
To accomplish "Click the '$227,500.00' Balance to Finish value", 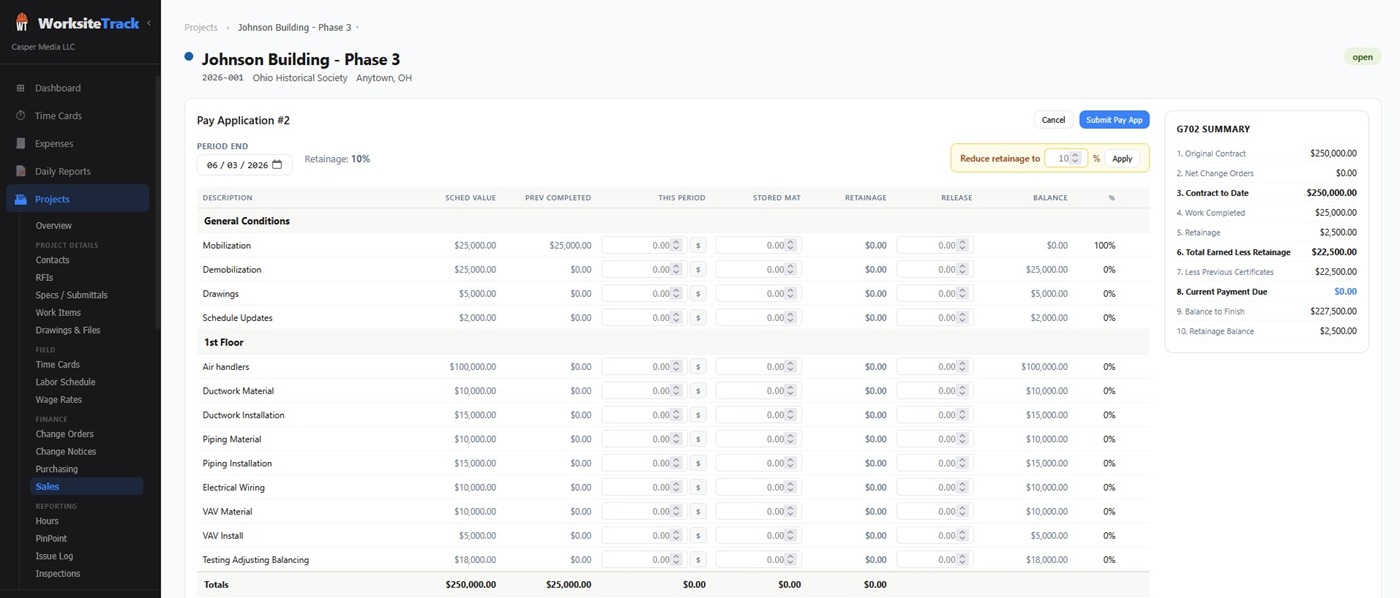I will (x=1331, y=311).
